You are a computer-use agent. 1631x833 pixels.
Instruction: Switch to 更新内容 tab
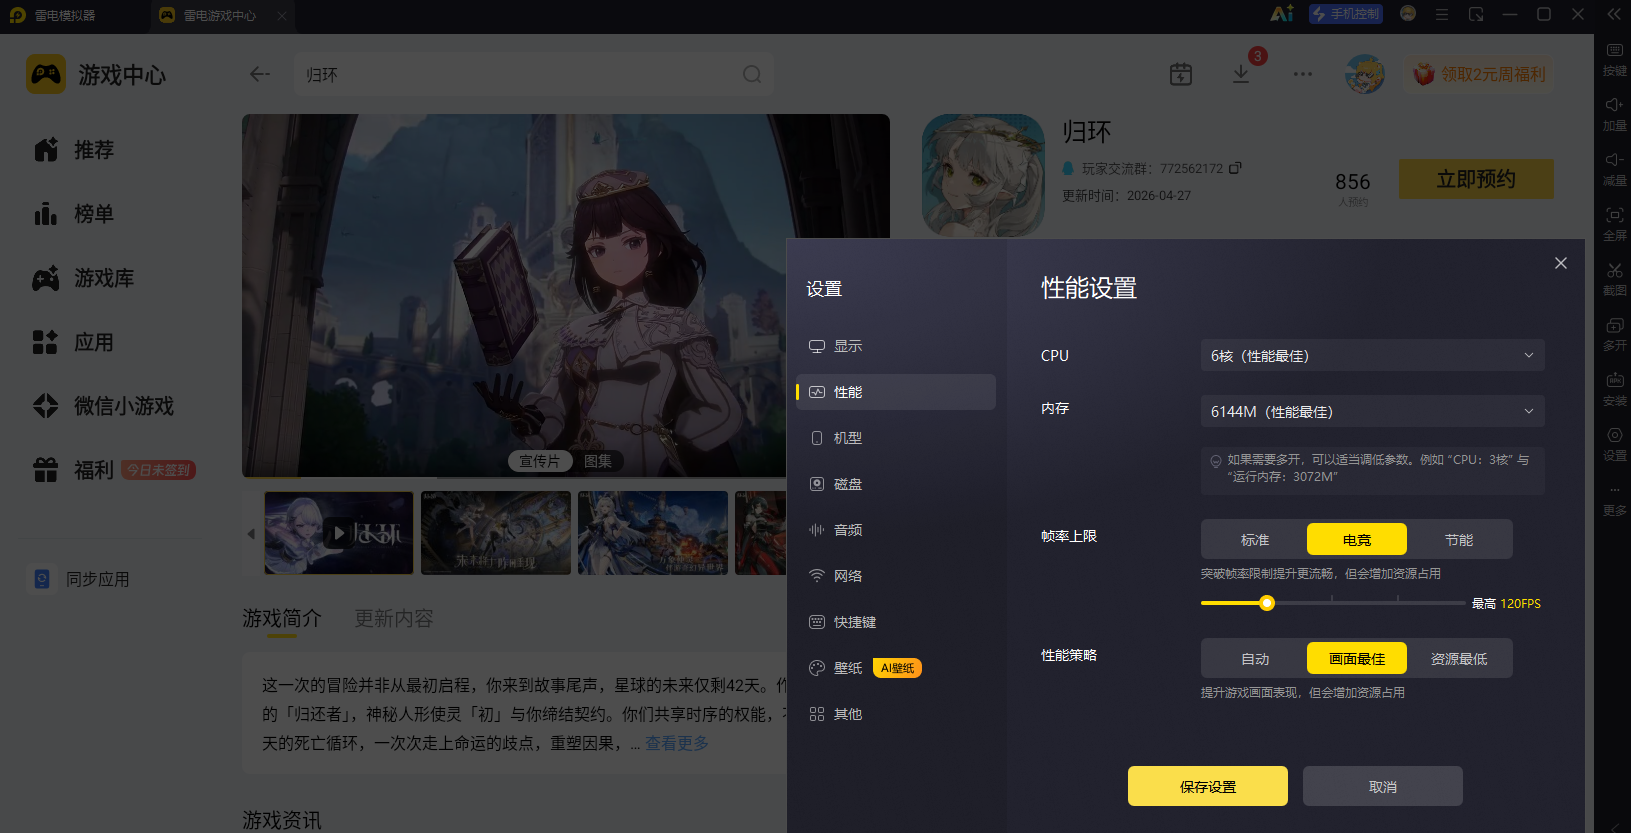pos(394,619)
